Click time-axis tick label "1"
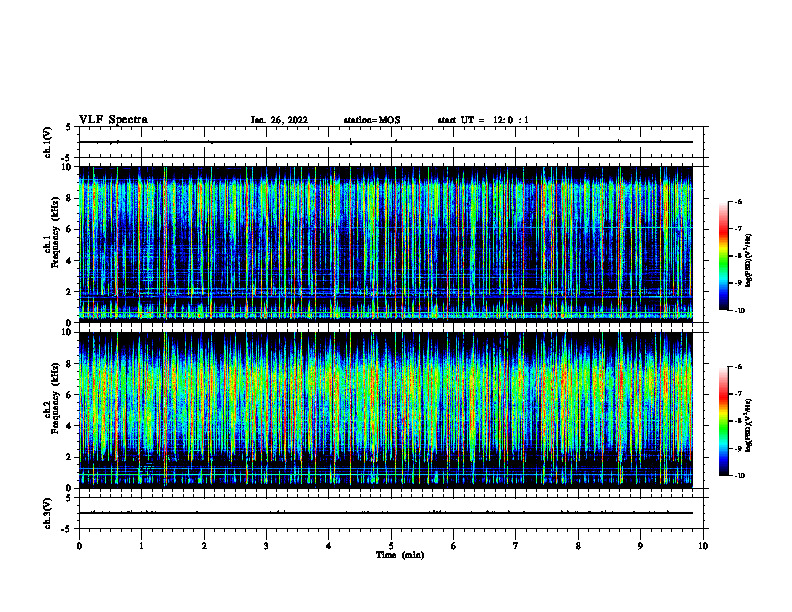The height and width of the screenshot is (612, 792). [141, 546]
